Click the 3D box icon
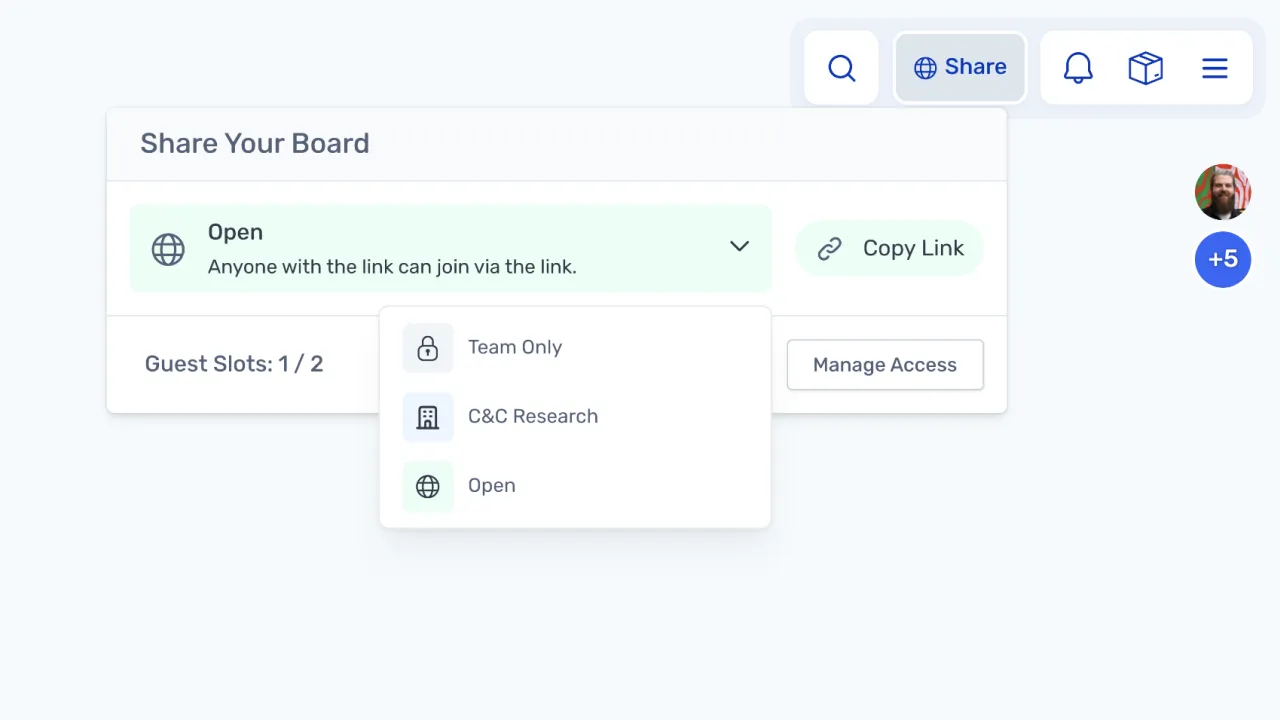Screen dimensions: 1280x720 pos(1145,68)
